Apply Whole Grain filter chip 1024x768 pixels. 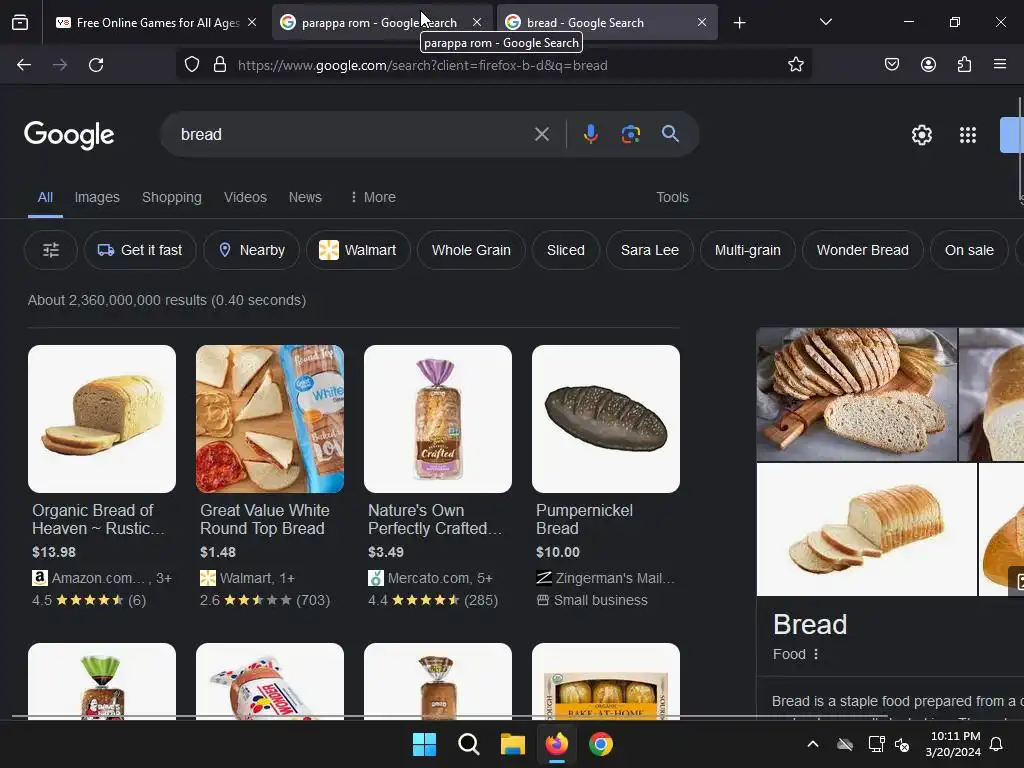(471, 250)
